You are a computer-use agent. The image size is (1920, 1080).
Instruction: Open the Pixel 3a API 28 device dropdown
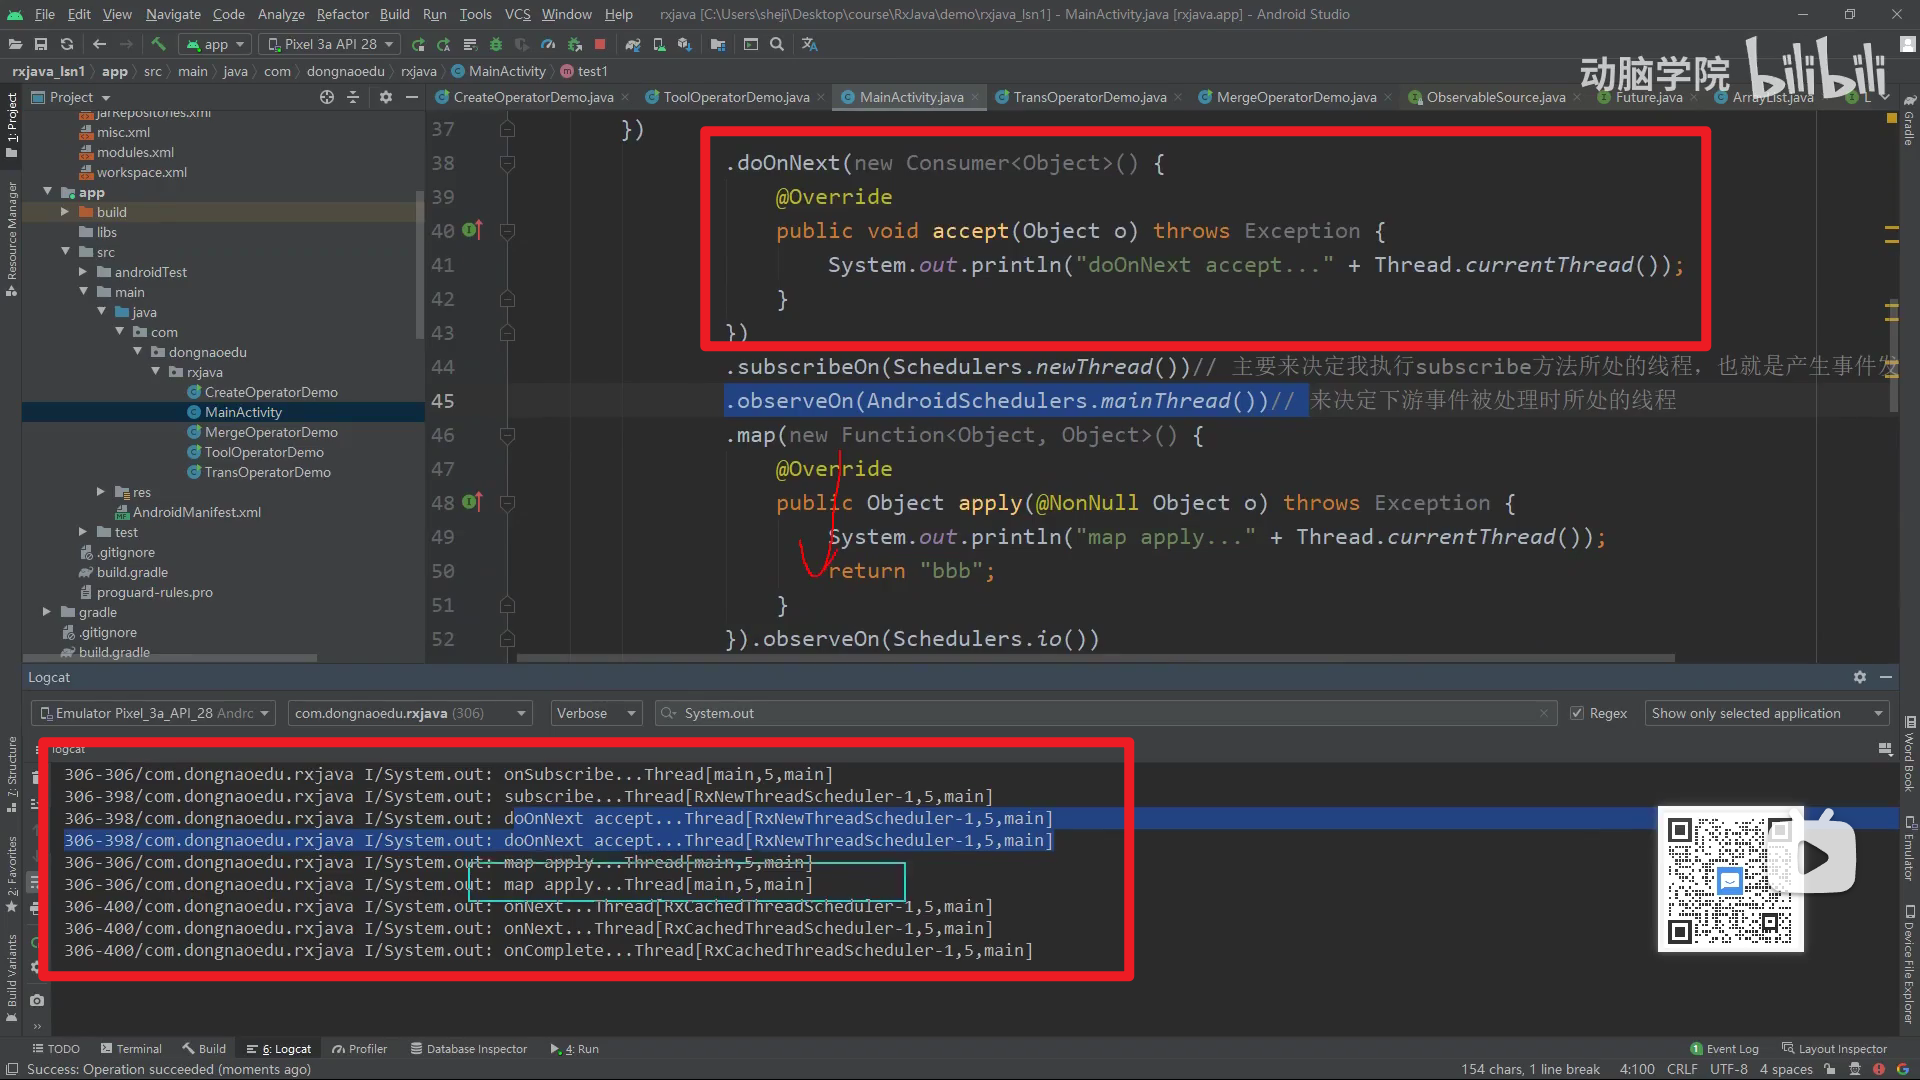329,44
